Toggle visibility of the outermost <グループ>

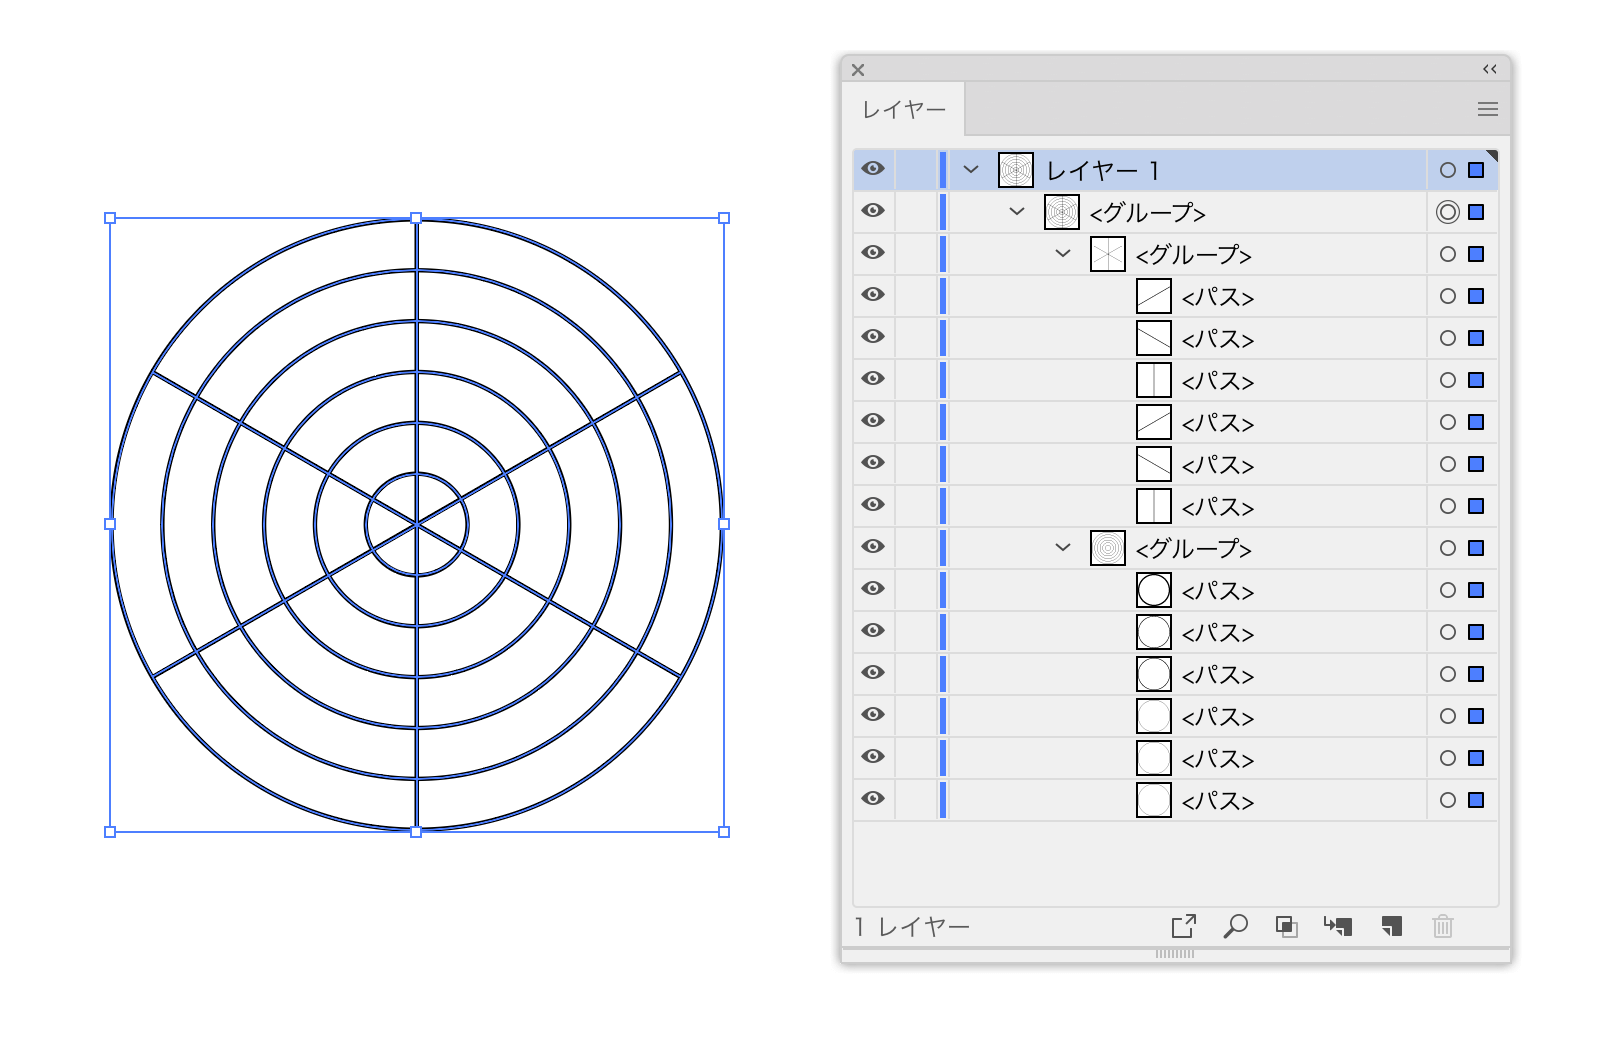[873, 210]
